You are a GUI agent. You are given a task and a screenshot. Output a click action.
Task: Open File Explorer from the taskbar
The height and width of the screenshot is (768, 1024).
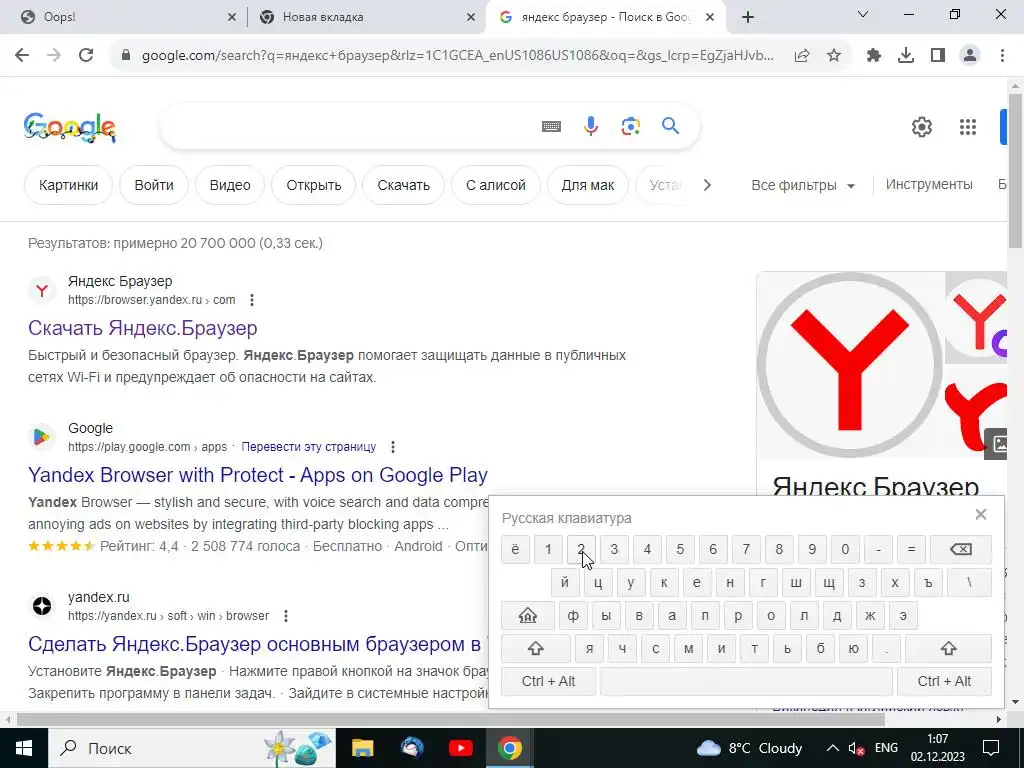coord(362,748)
